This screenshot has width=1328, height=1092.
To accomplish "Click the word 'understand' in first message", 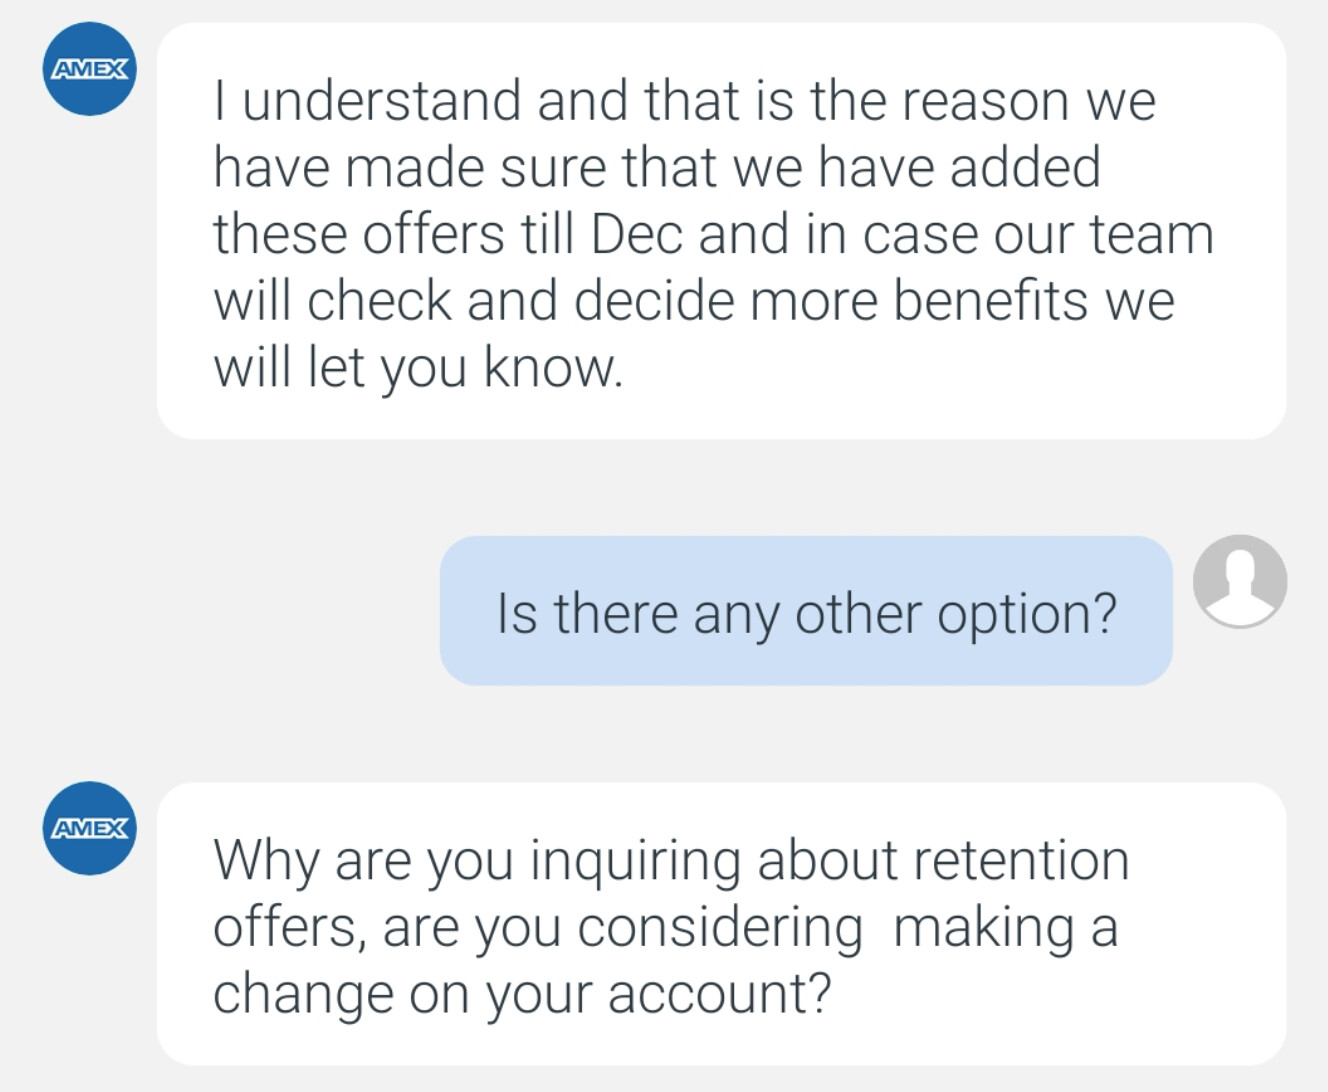I will [x=382, y=101].
